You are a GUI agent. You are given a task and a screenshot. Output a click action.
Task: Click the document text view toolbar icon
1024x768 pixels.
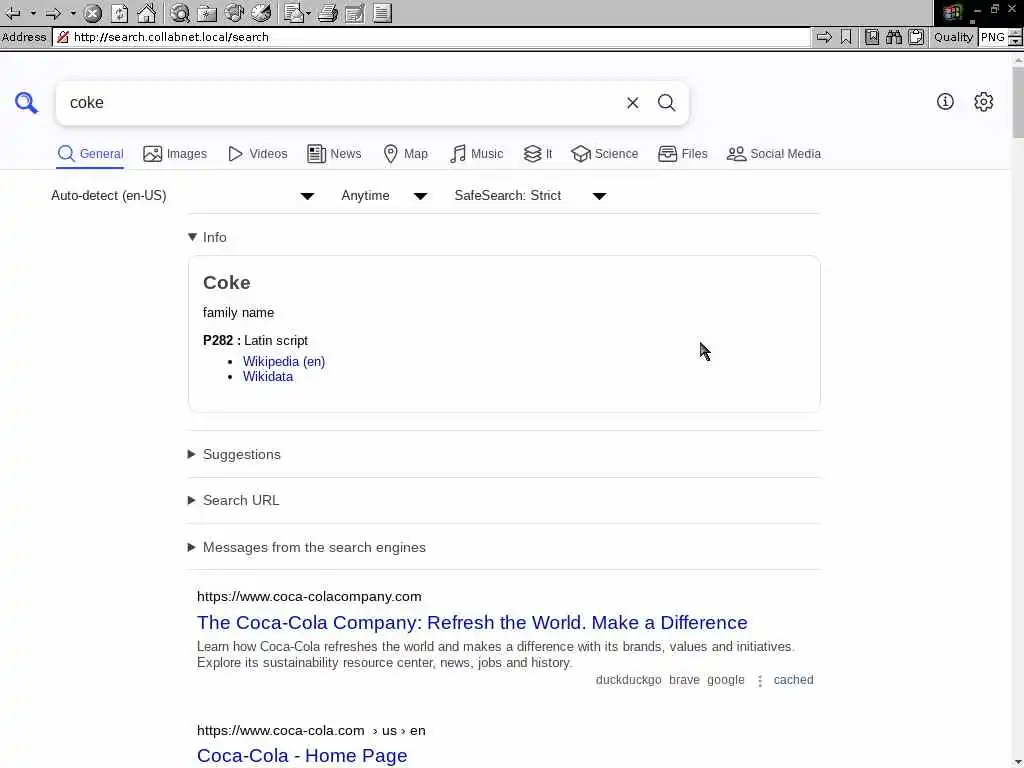click(383, 13)
